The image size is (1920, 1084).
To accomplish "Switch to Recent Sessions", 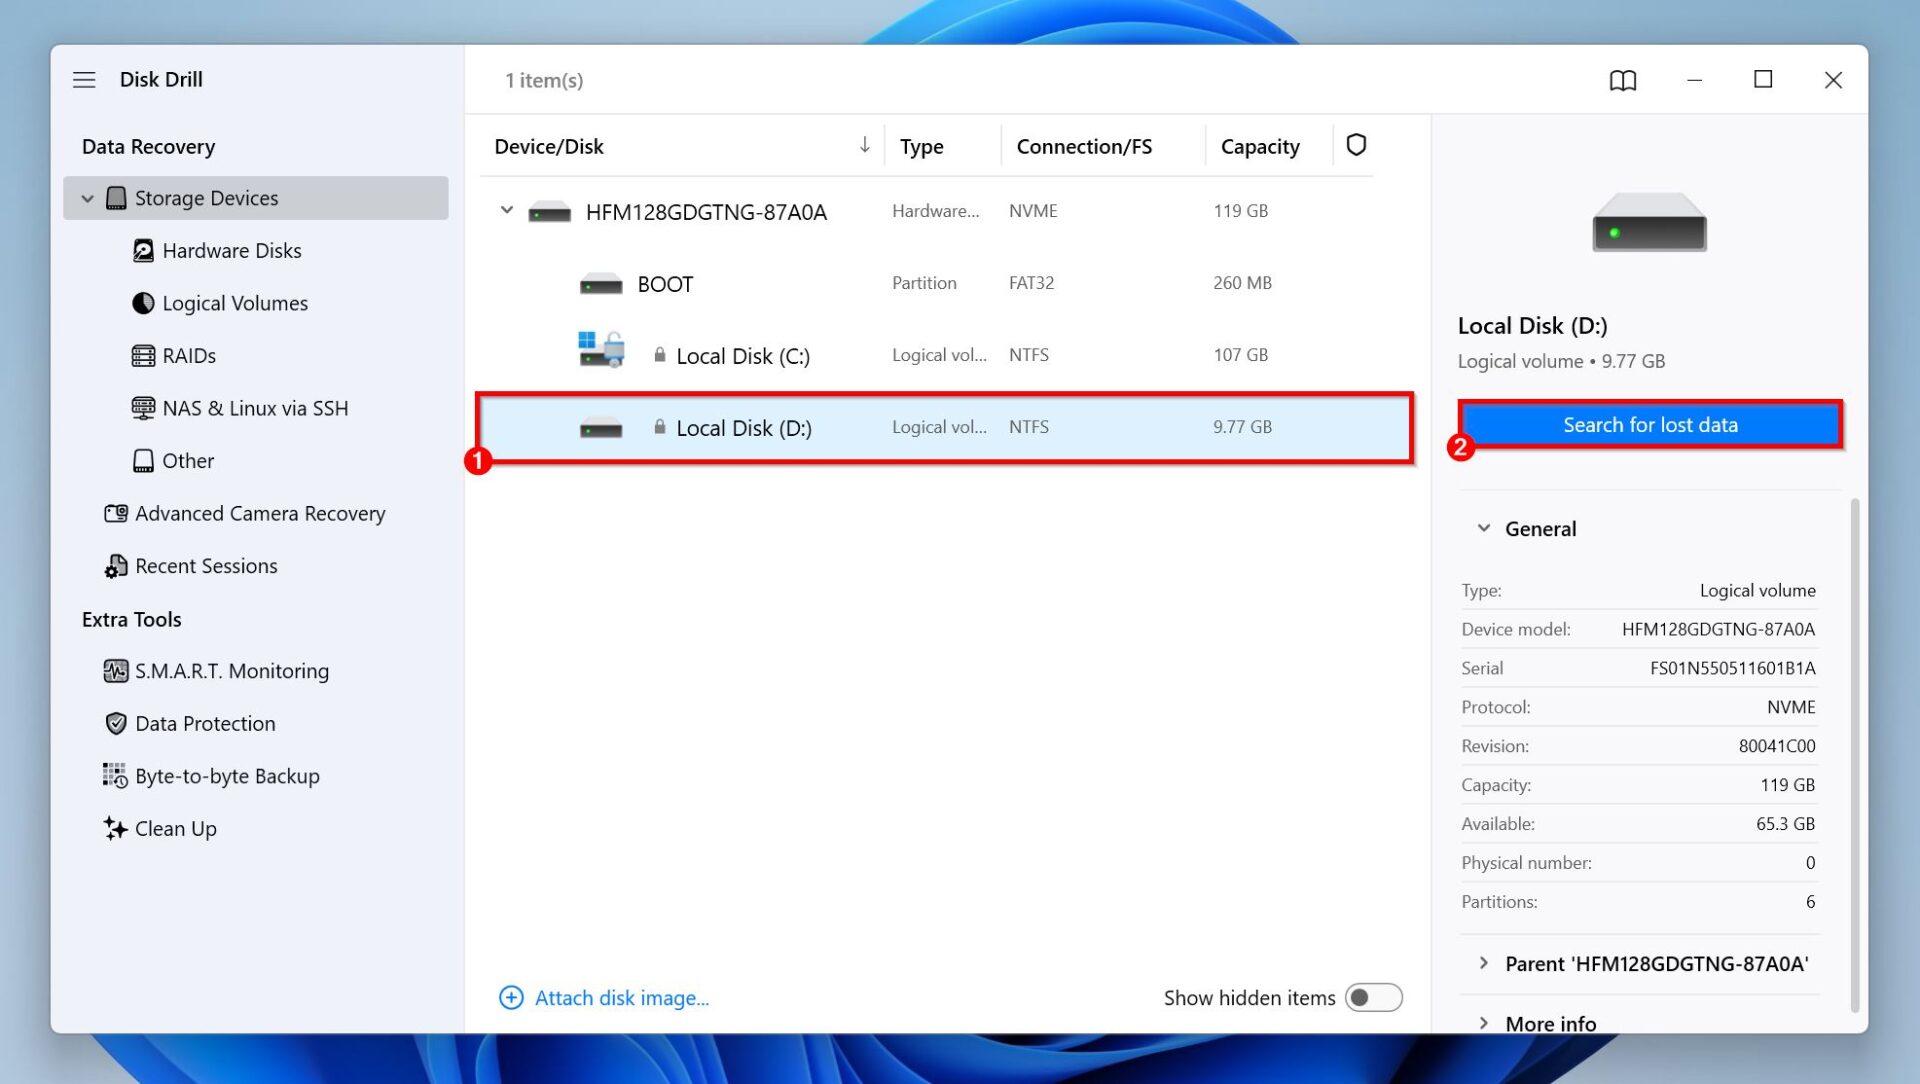I will tap(206, 565).
